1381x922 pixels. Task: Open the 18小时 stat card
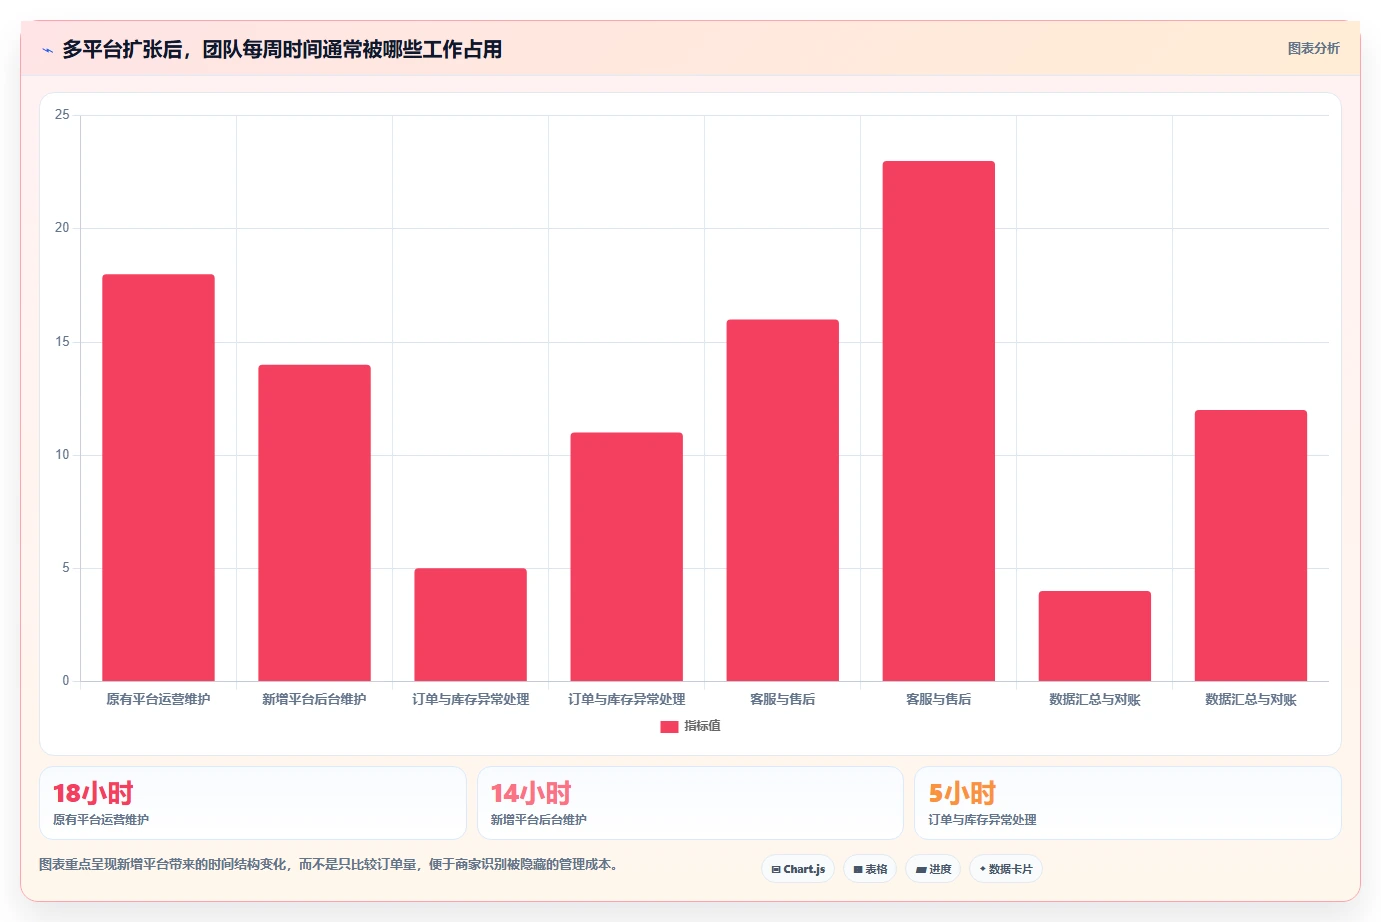[253, 803]
